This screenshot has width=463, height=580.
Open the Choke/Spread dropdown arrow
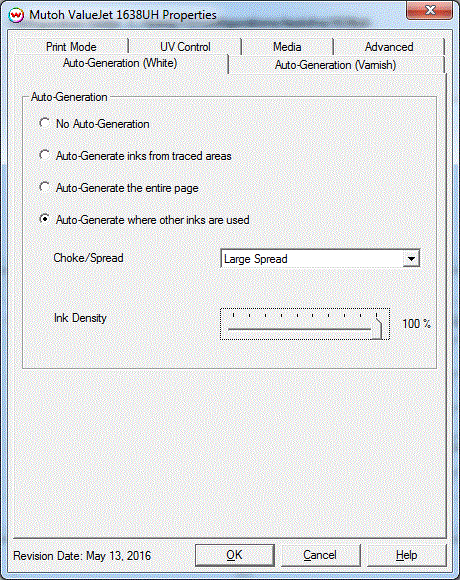coord(411,259)
